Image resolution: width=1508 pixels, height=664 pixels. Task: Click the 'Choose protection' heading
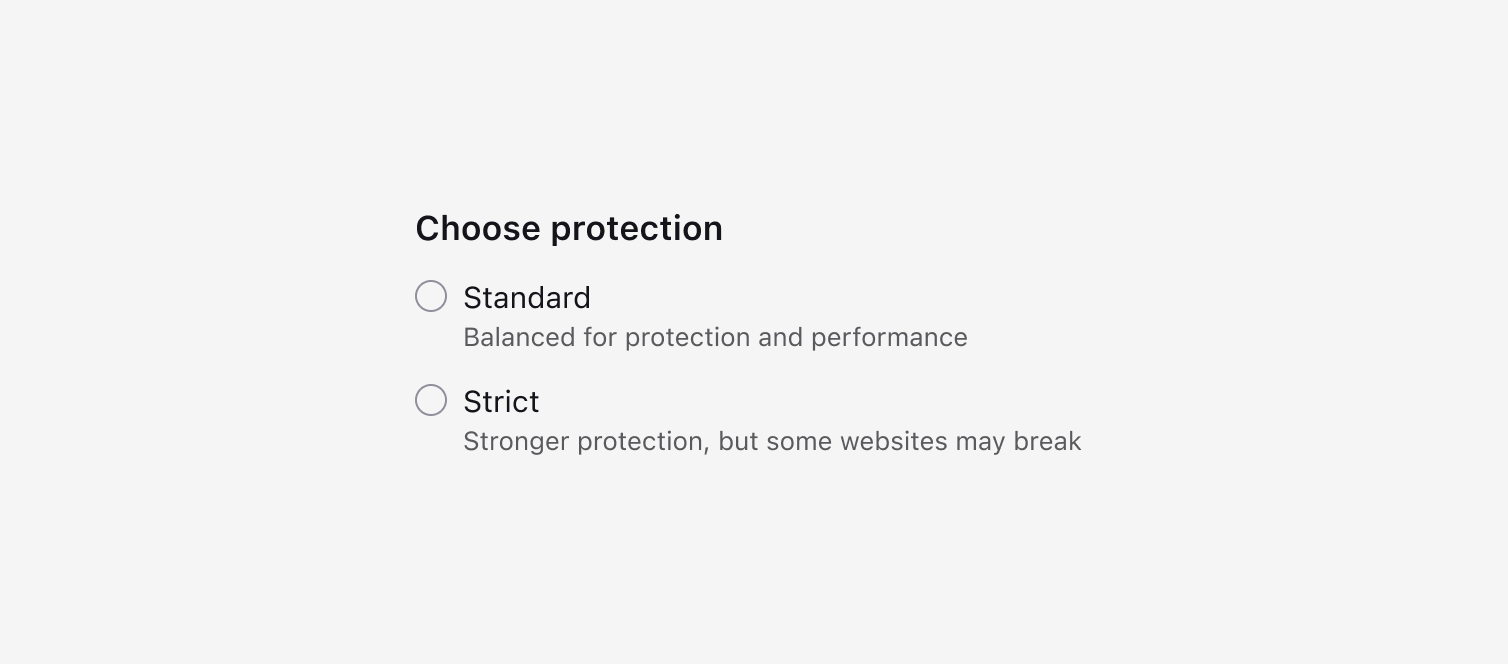click(568, 229)
